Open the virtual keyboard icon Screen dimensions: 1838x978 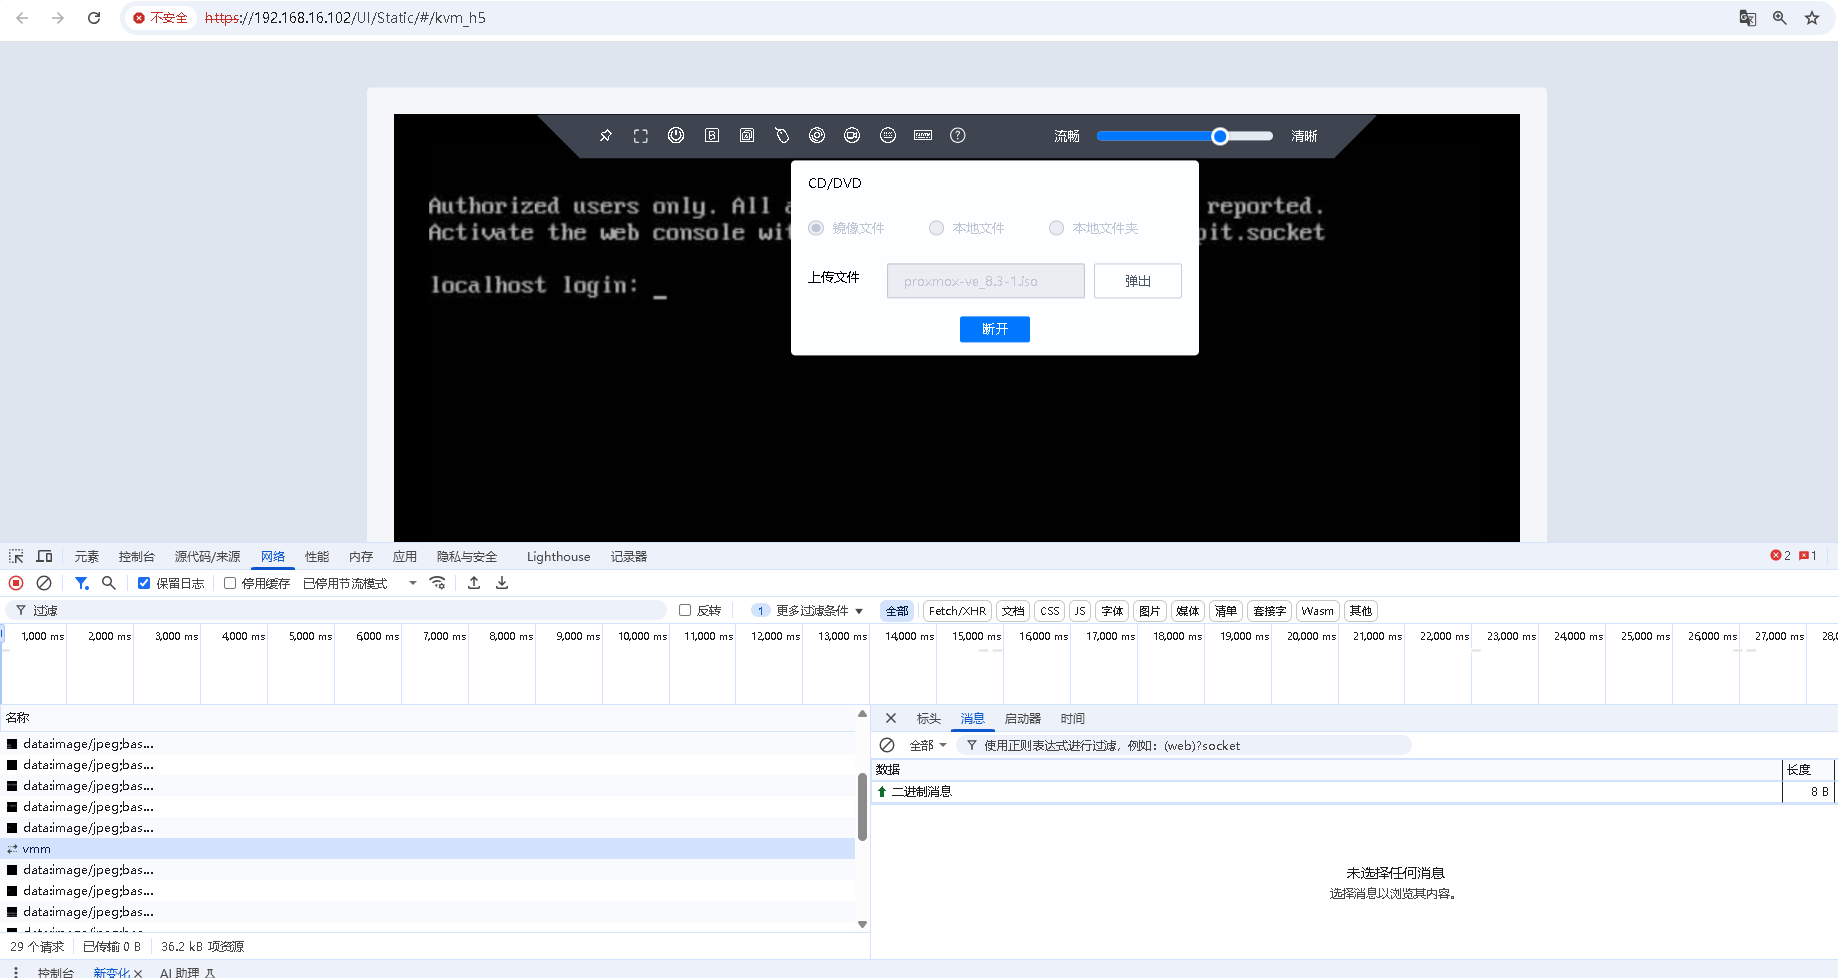click(x=922, y=135)
